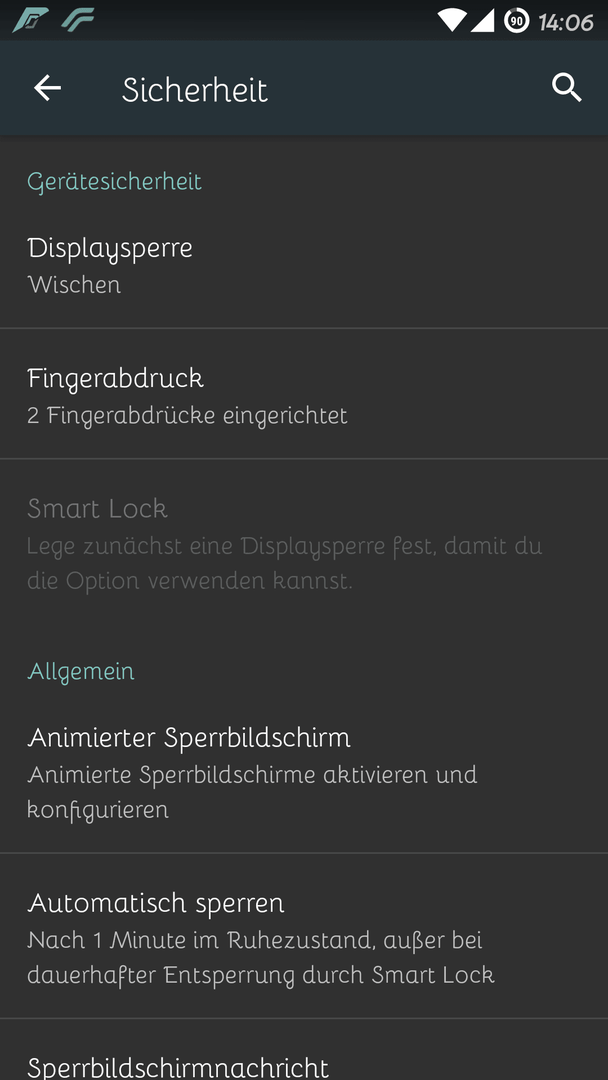Tap the disabled Smart Lock entry
This screenshot has width=608, height=1080.
click(304, 543)
